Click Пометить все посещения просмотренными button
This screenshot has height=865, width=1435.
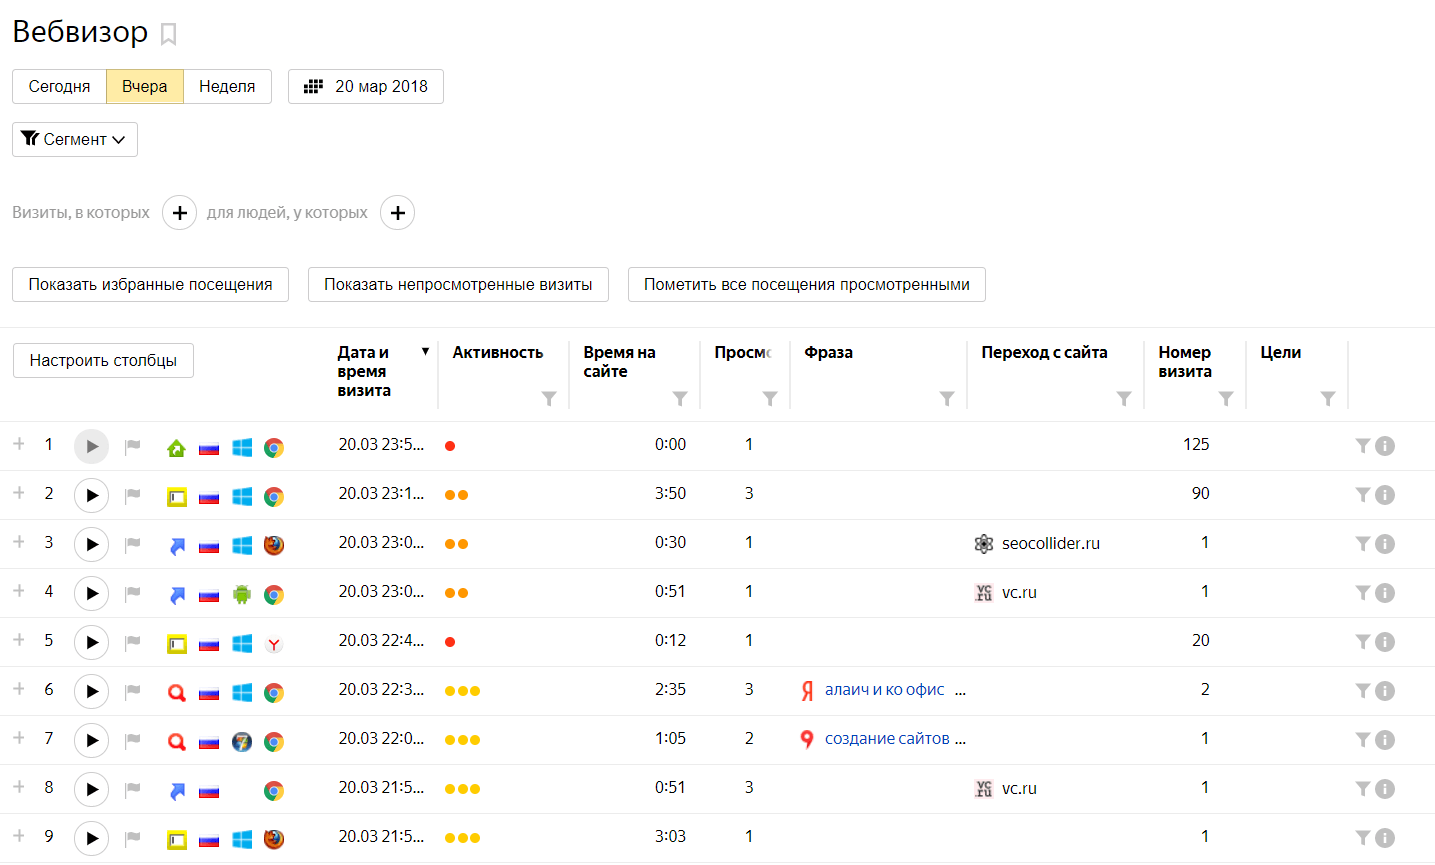pos(807,284)
